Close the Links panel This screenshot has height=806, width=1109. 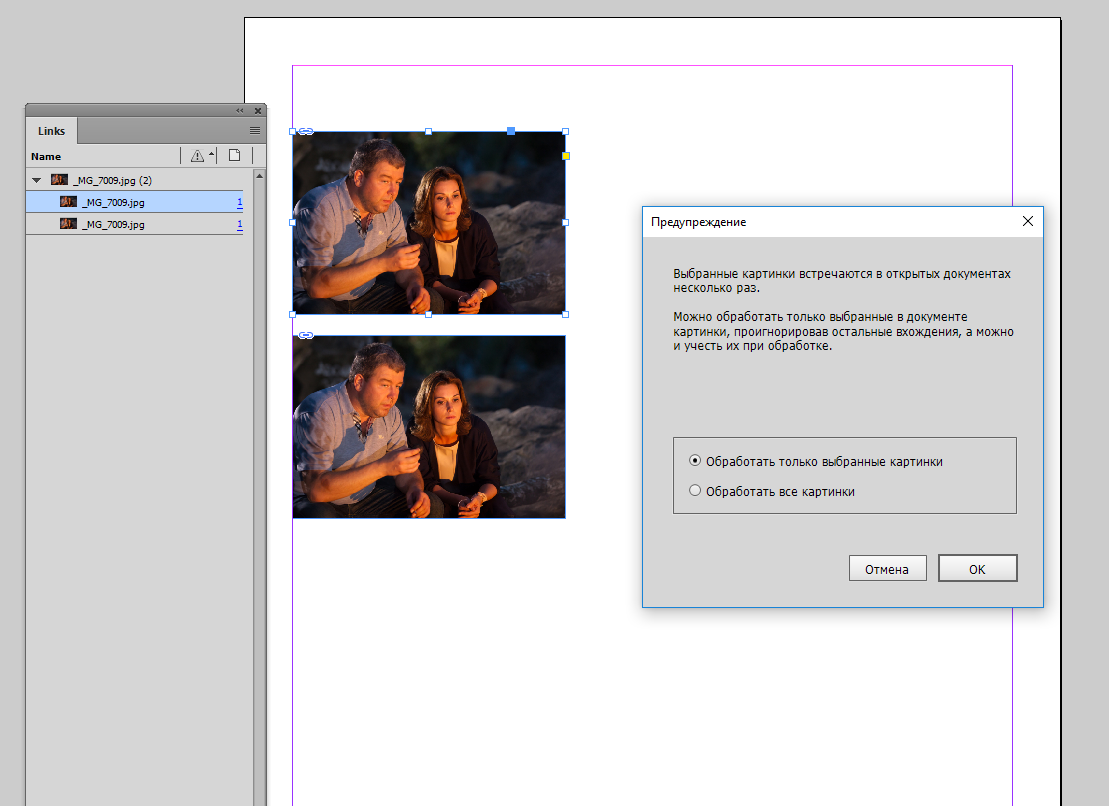258,110
